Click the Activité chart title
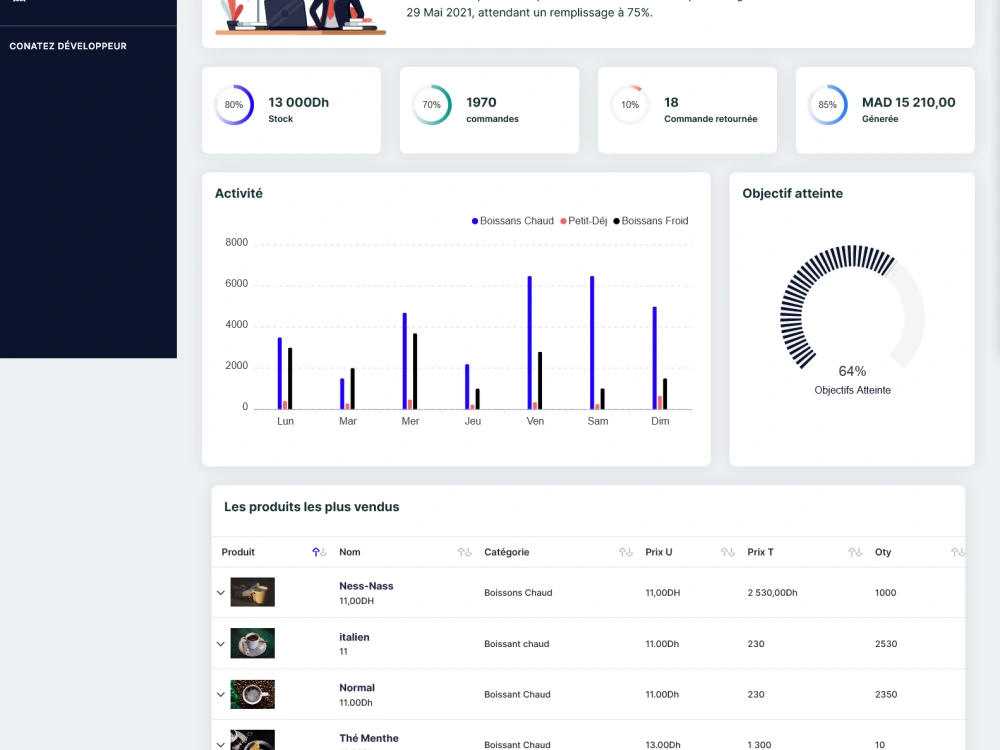1000x750 pixels. [239, 193]
